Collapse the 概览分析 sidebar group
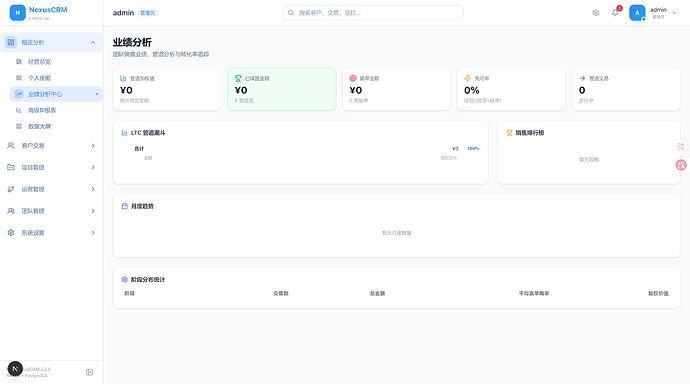 (x=93, y=43)
